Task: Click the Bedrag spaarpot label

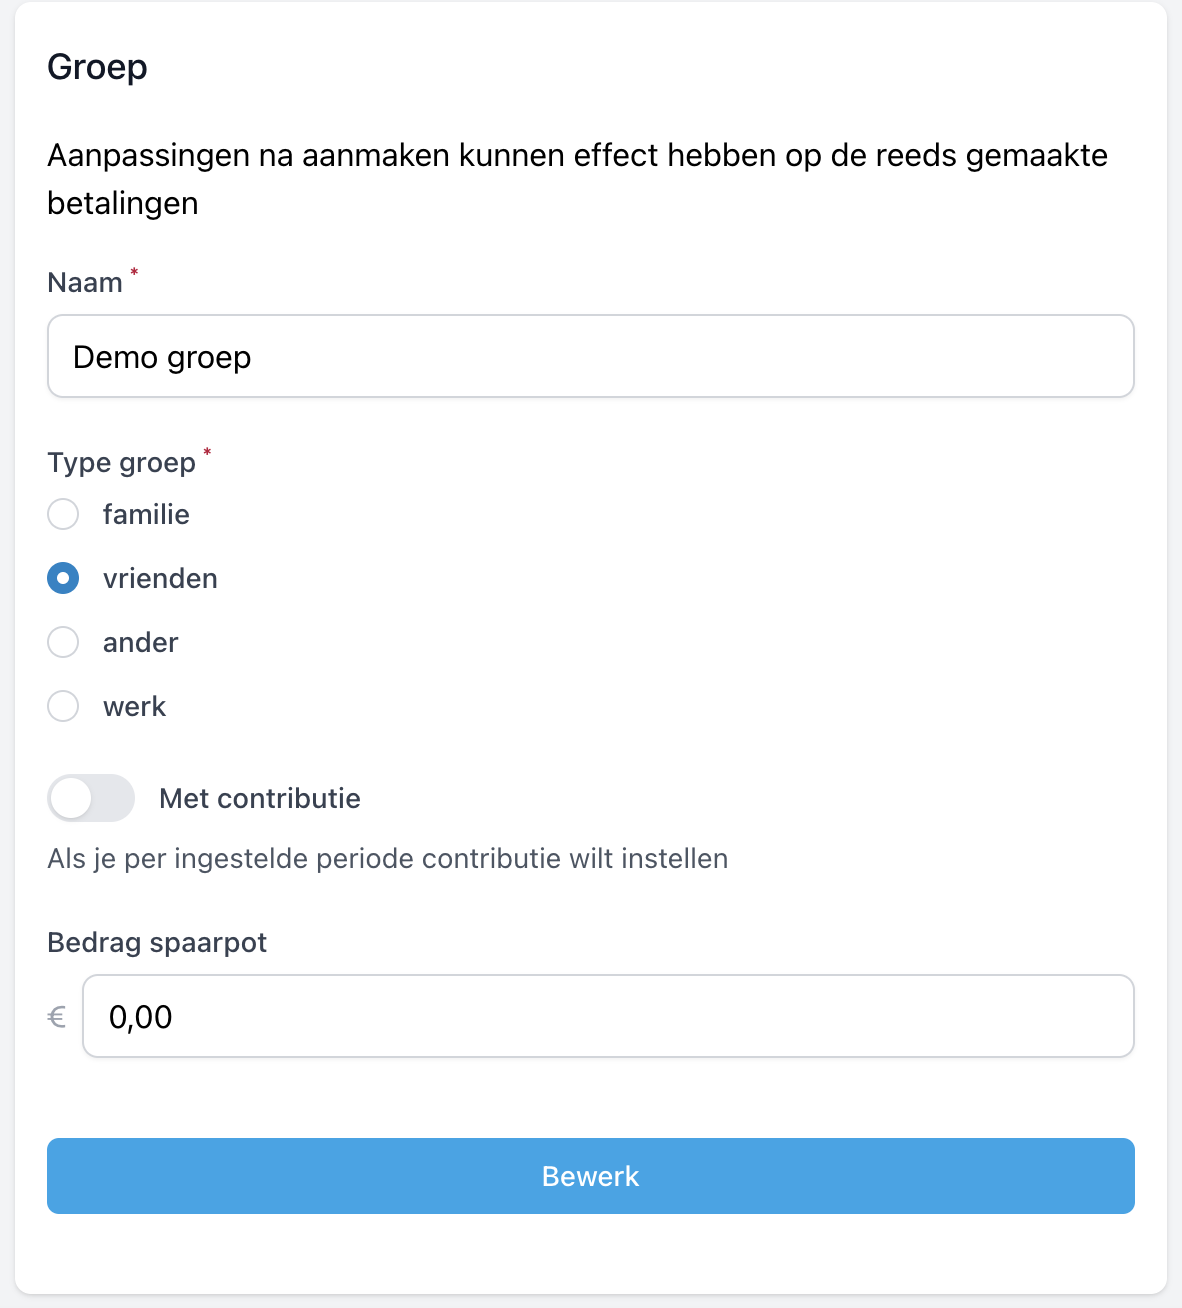Action: click(x=157, y=943)
